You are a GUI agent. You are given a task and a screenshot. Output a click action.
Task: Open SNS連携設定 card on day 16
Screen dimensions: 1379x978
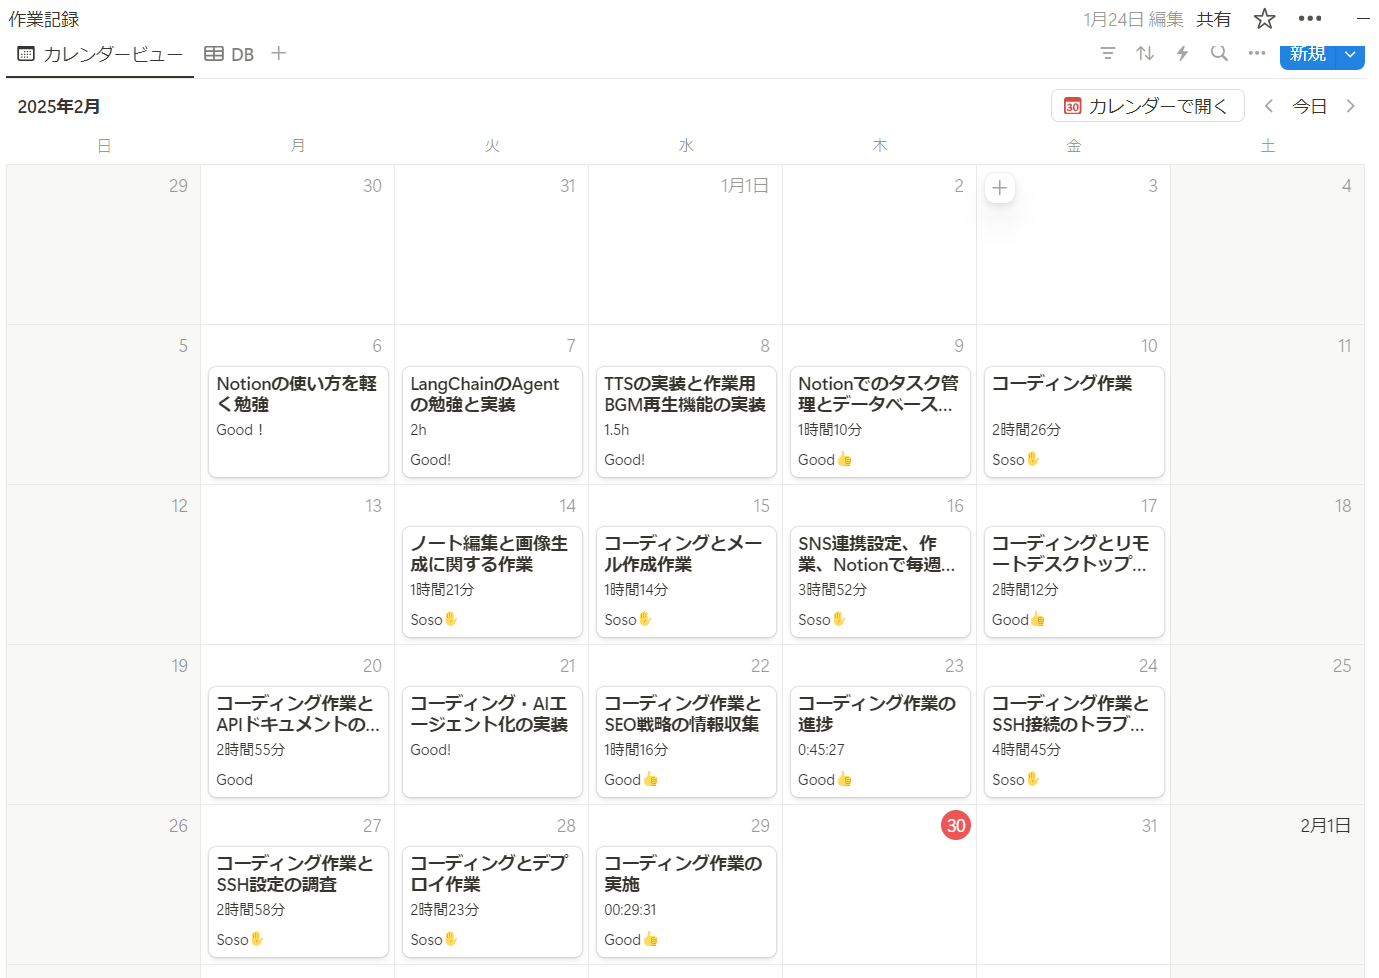[880, 582]
